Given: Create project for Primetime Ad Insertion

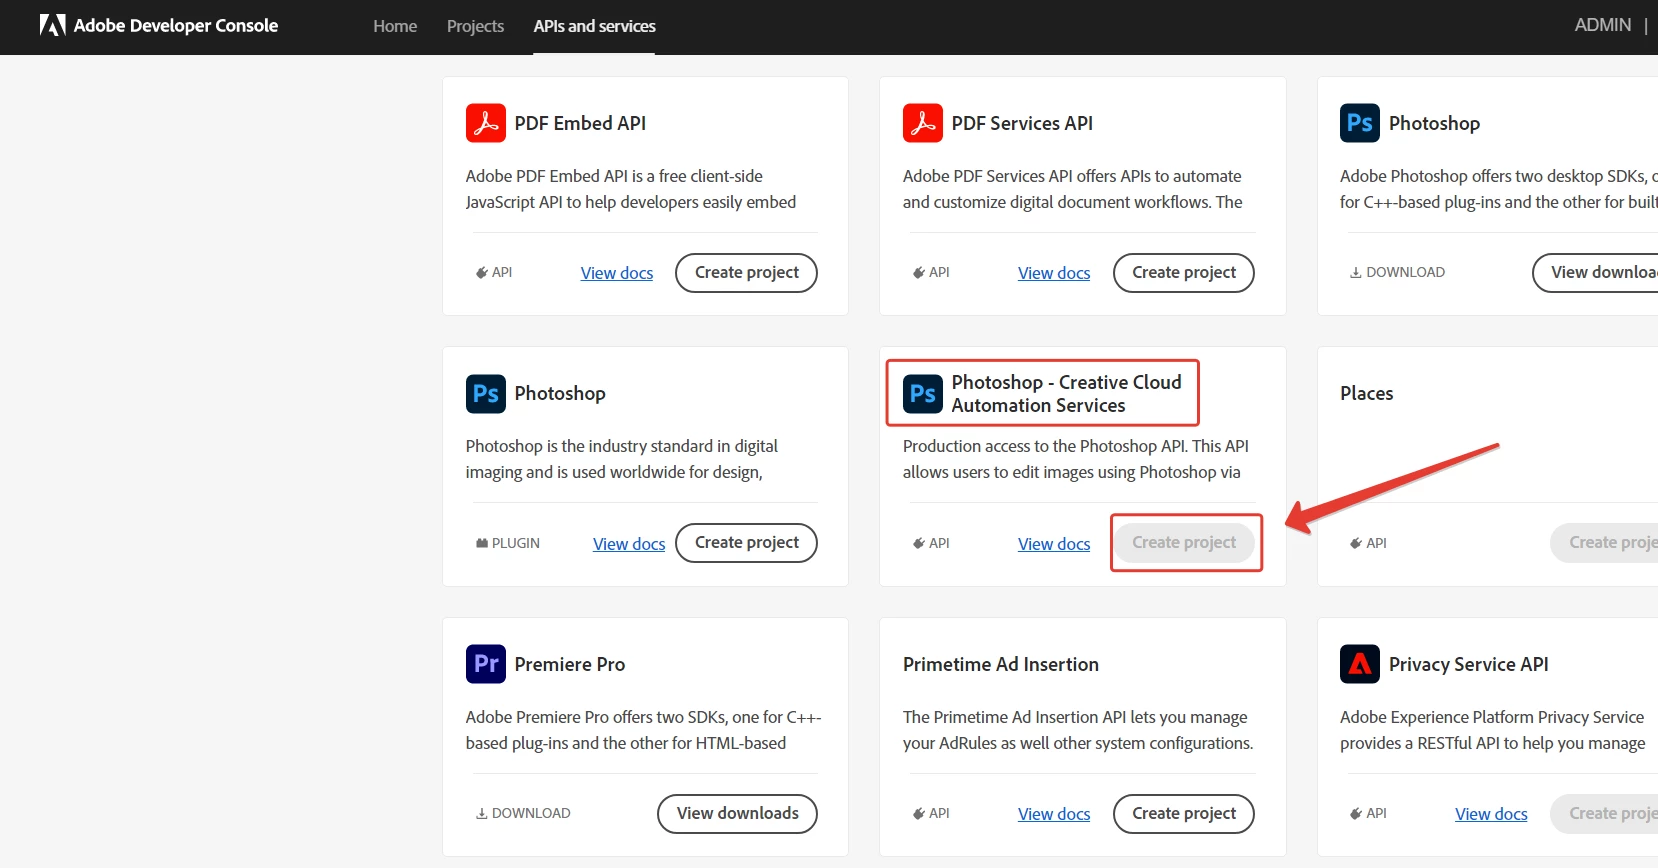Looking at the screenshot, I should tap(1184, 814).
